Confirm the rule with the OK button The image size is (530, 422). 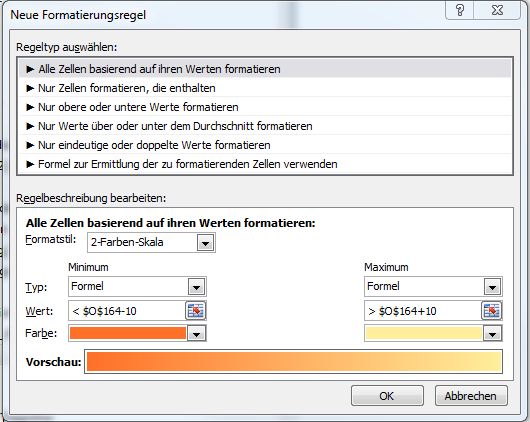(x=387, y=396)
